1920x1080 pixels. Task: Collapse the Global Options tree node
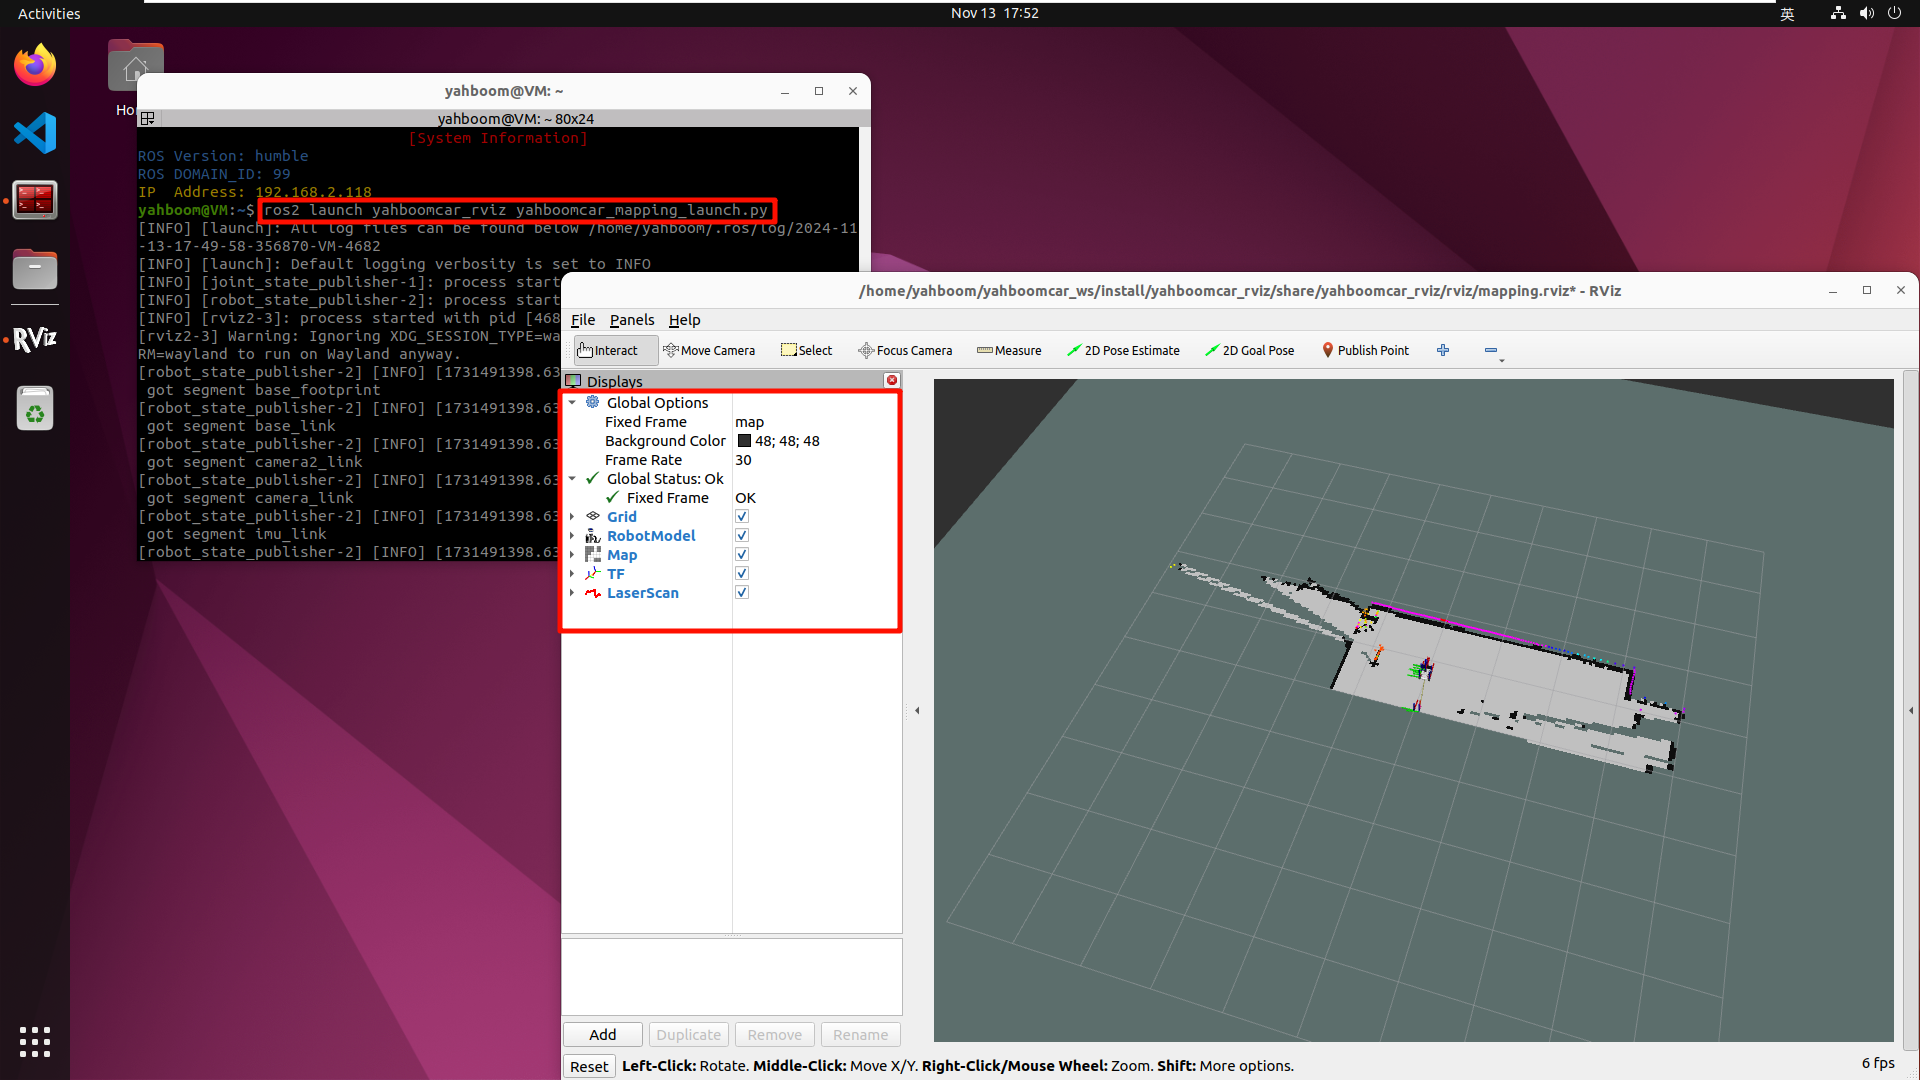(572, 402)
